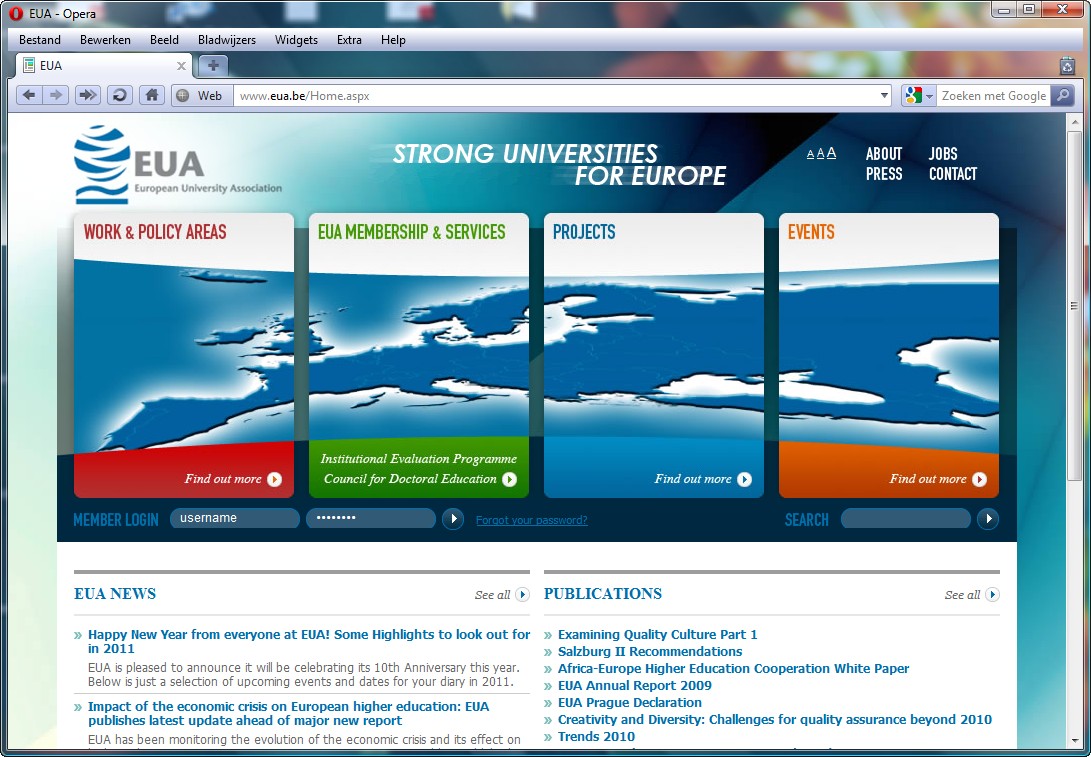Click the Forgot your password link

[x=531, y=520]
